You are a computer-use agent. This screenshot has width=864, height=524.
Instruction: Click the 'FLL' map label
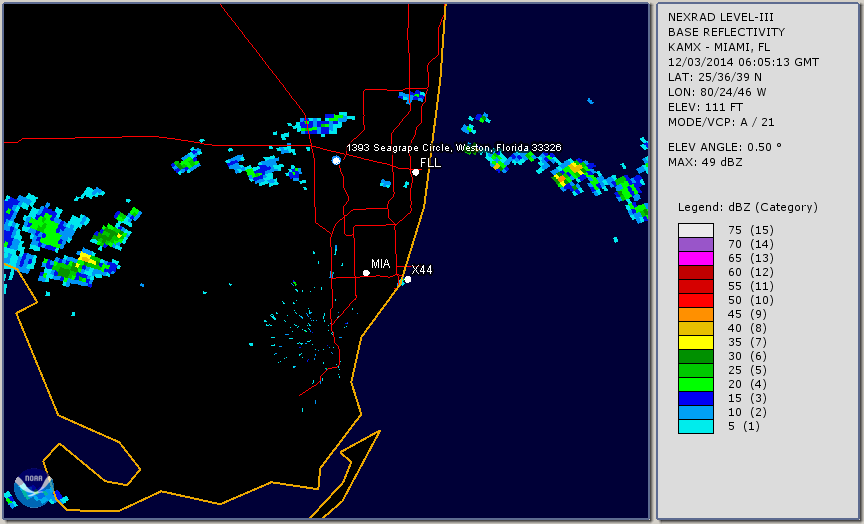click(430, 163)
